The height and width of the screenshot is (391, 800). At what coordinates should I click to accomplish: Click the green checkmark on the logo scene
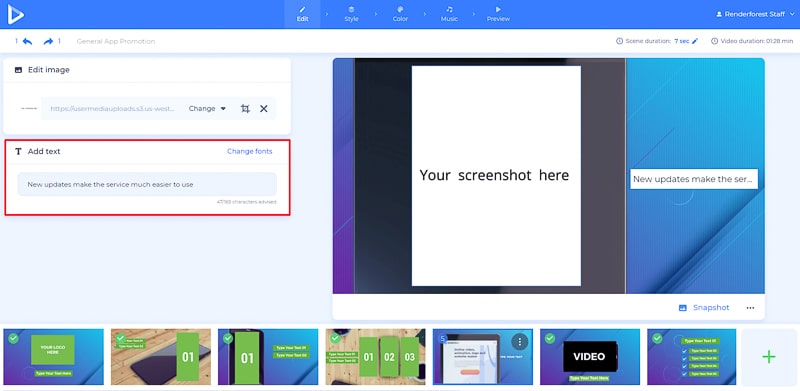click(x=13, y=338)
